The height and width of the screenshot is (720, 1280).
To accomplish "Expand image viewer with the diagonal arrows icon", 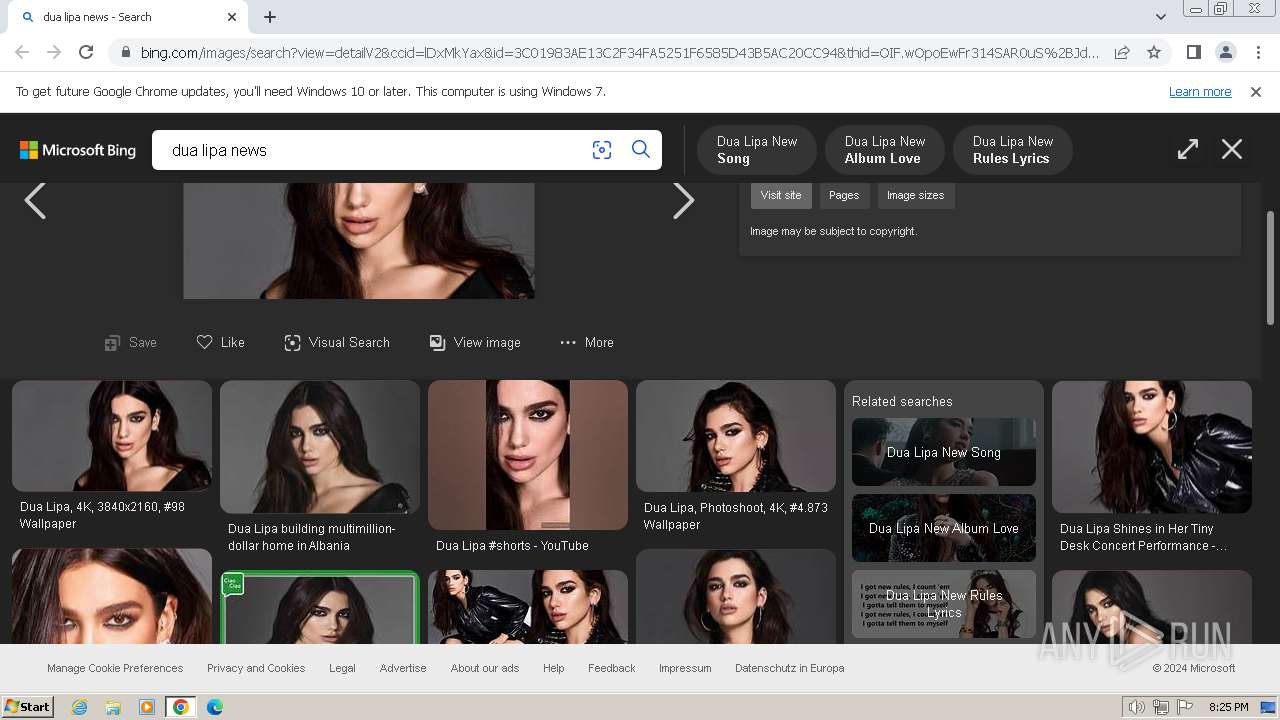I will (x=1187, y=149).
